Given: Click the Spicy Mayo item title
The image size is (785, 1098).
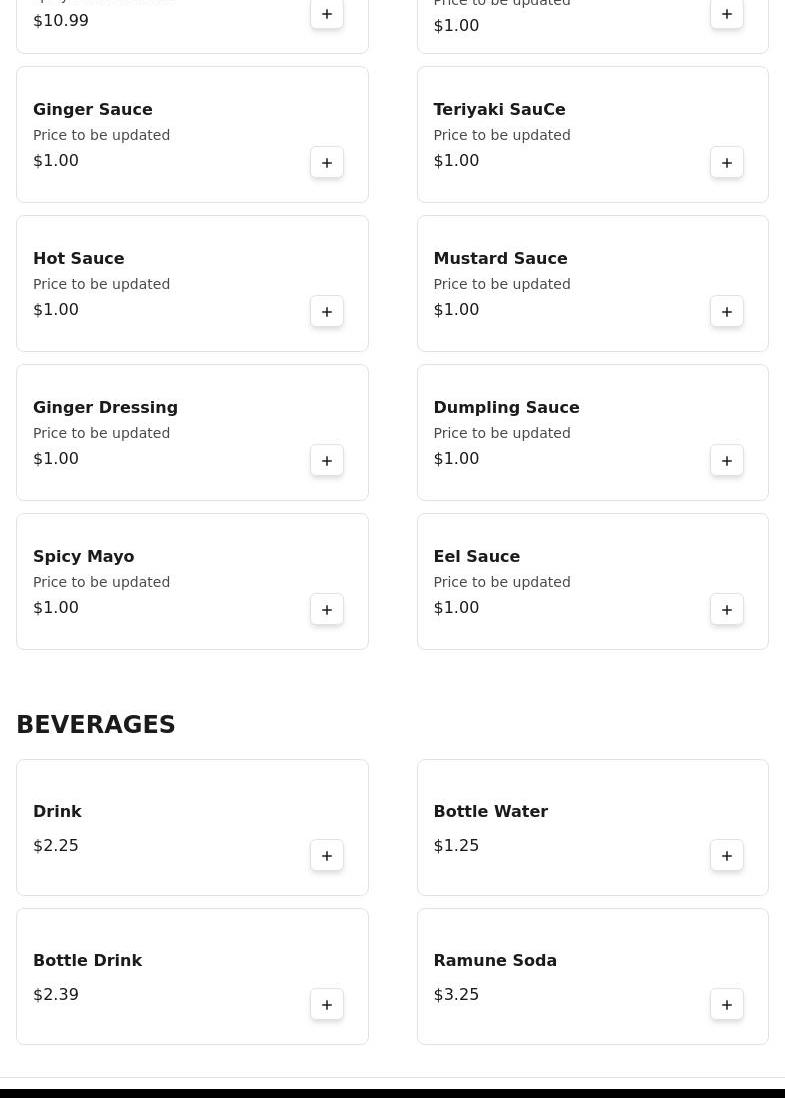Looking at the screenshot, I should click(x=83, y=556).
